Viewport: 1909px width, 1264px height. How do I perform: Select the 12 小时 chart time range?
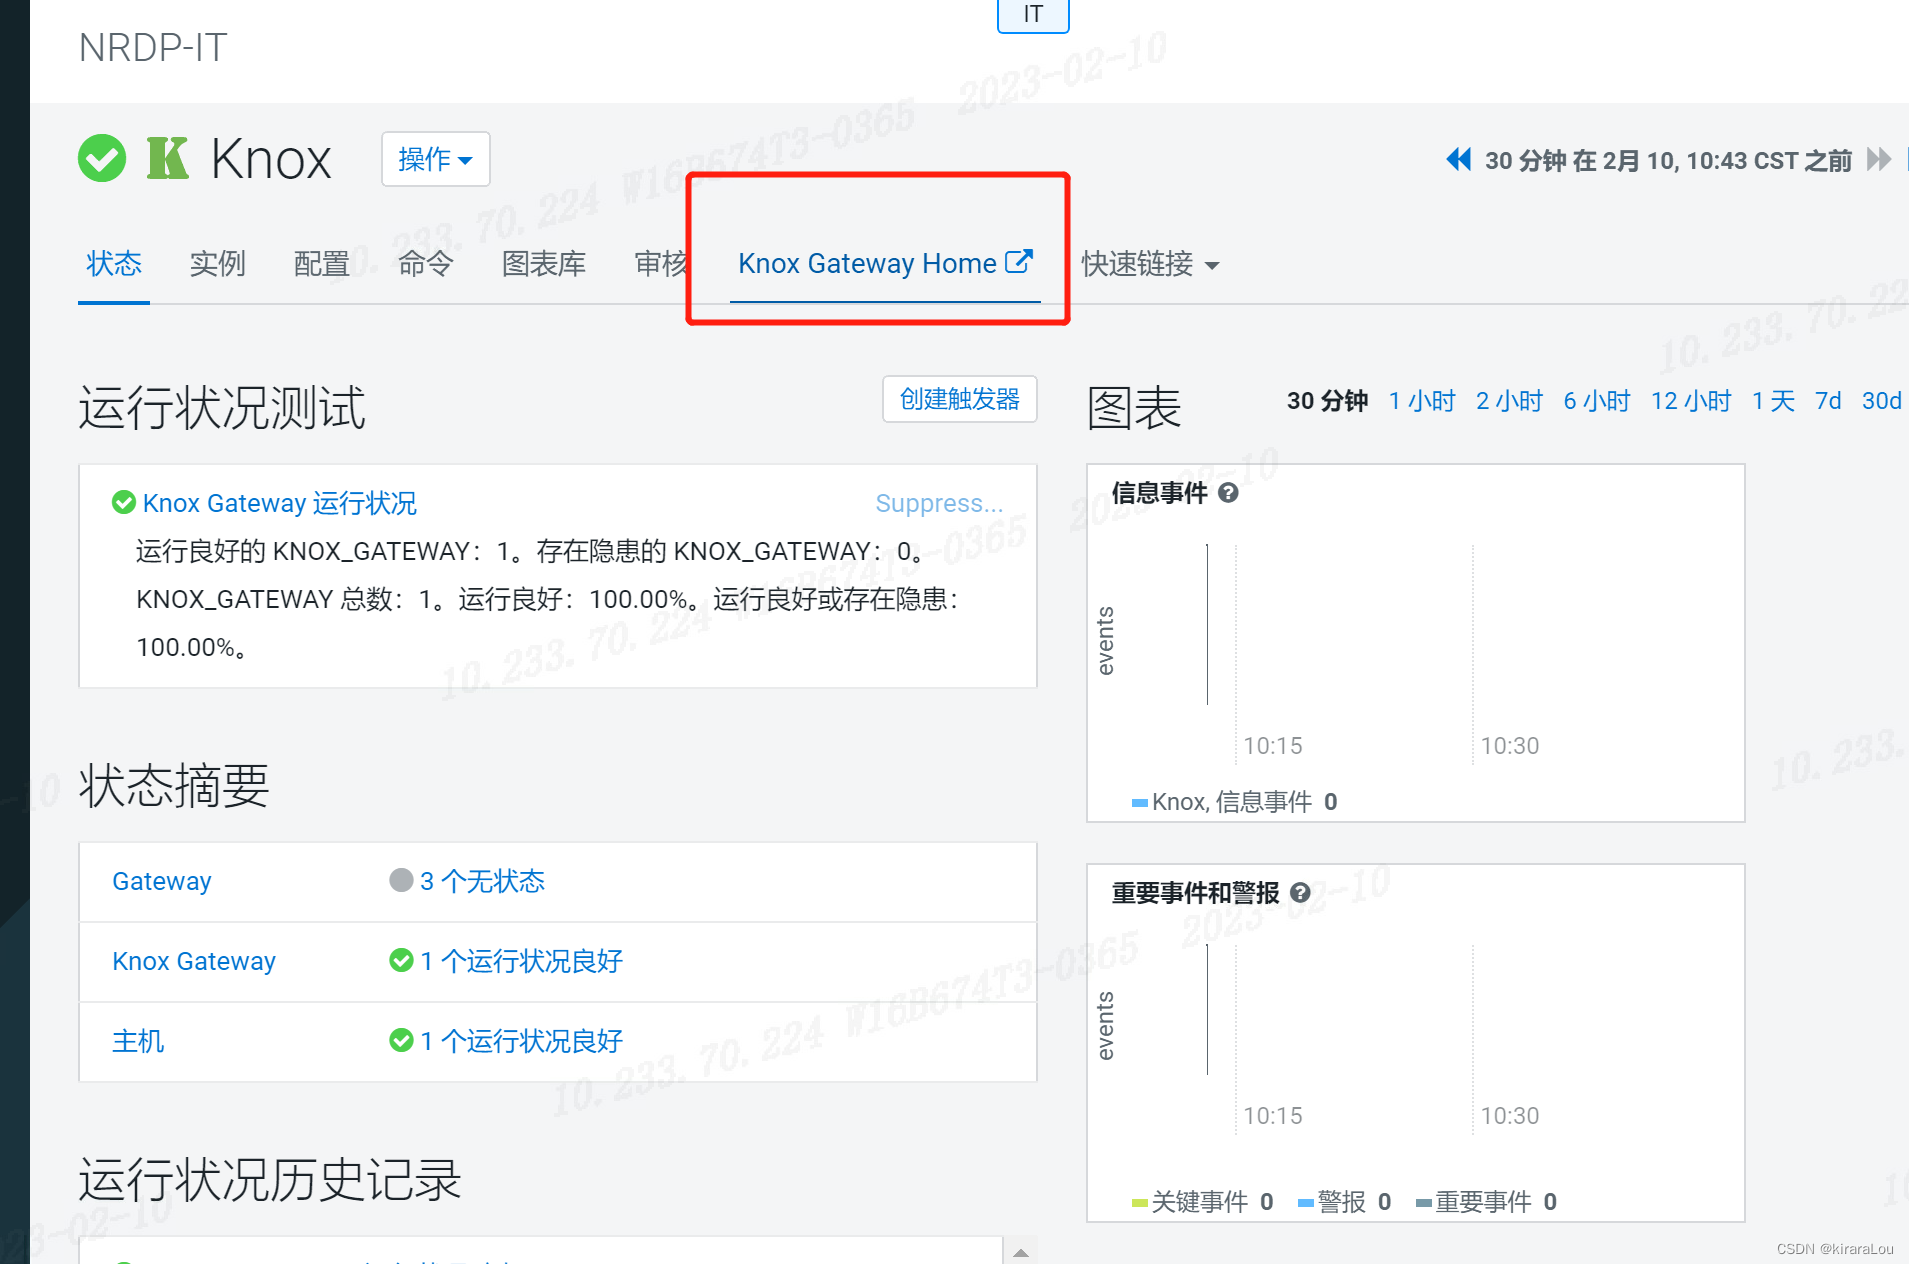[1691, 401]
